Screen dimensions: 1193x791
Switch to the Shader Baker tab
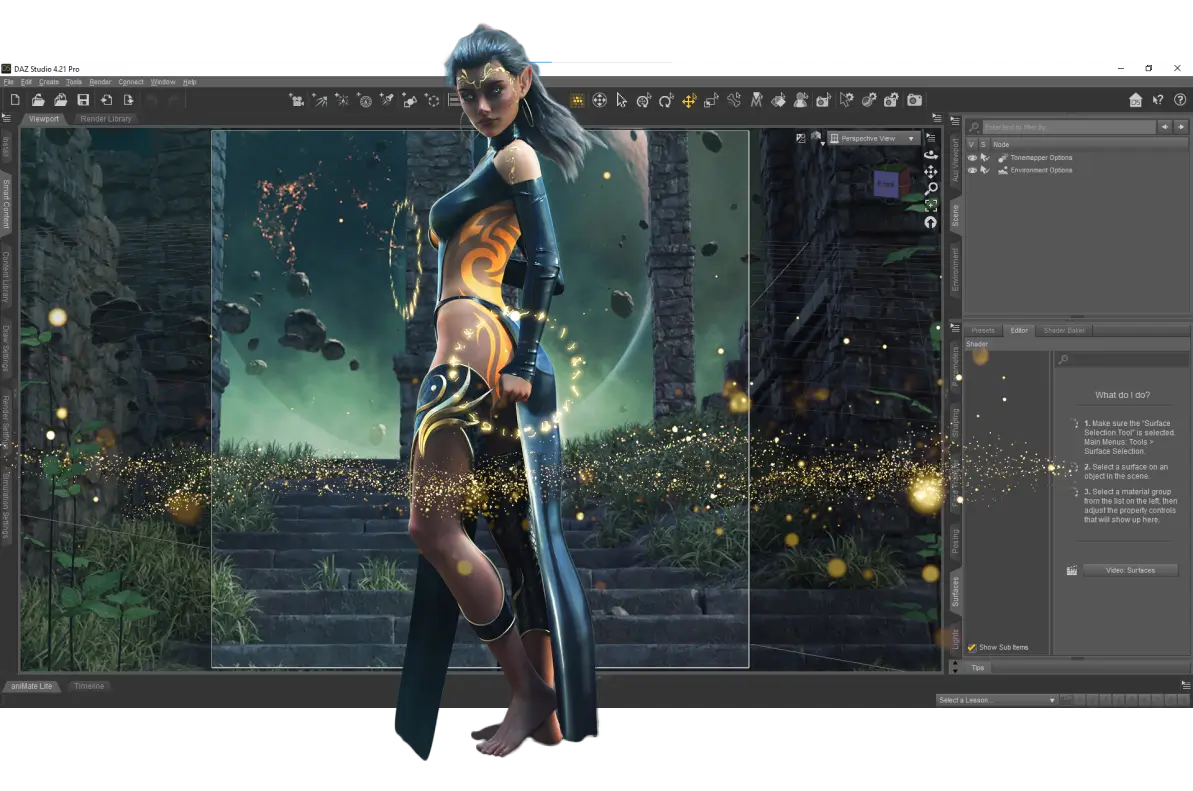click(x=1065, y=330)
